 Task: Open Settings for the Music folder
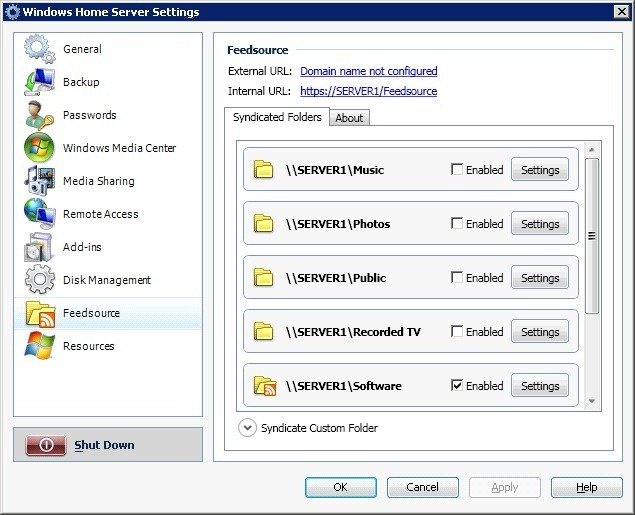(x=540, y=170)
